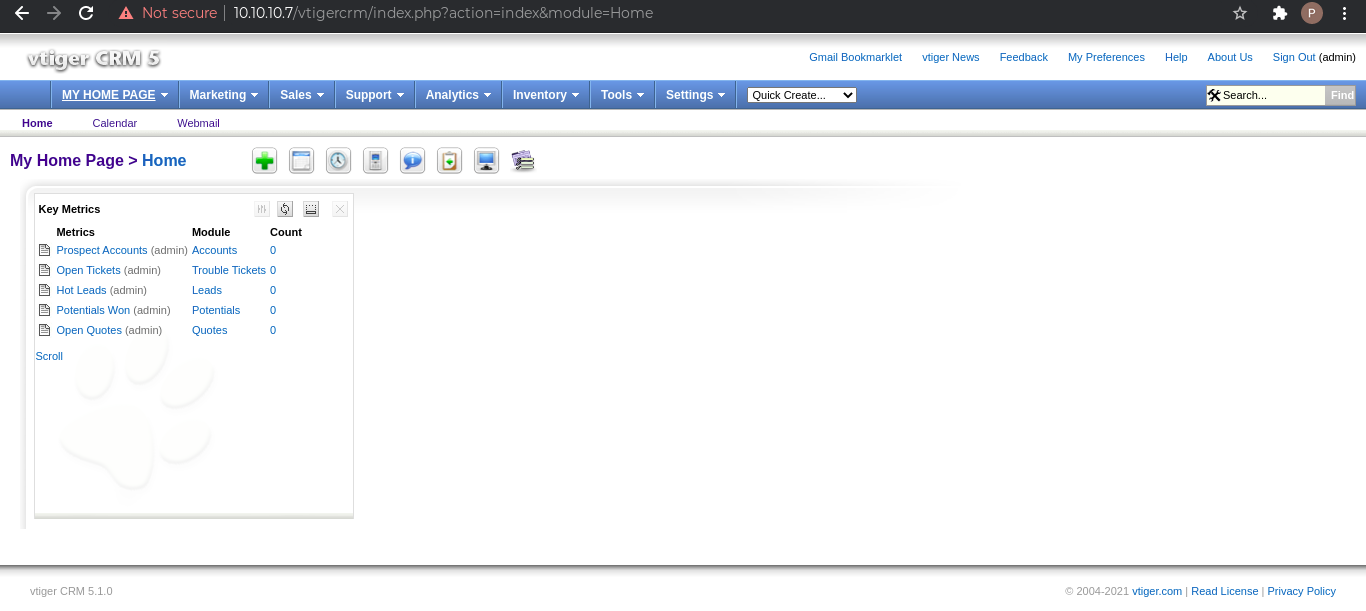
Task: Switch to the Home sub-tab
Action: (x=37, y=123)
